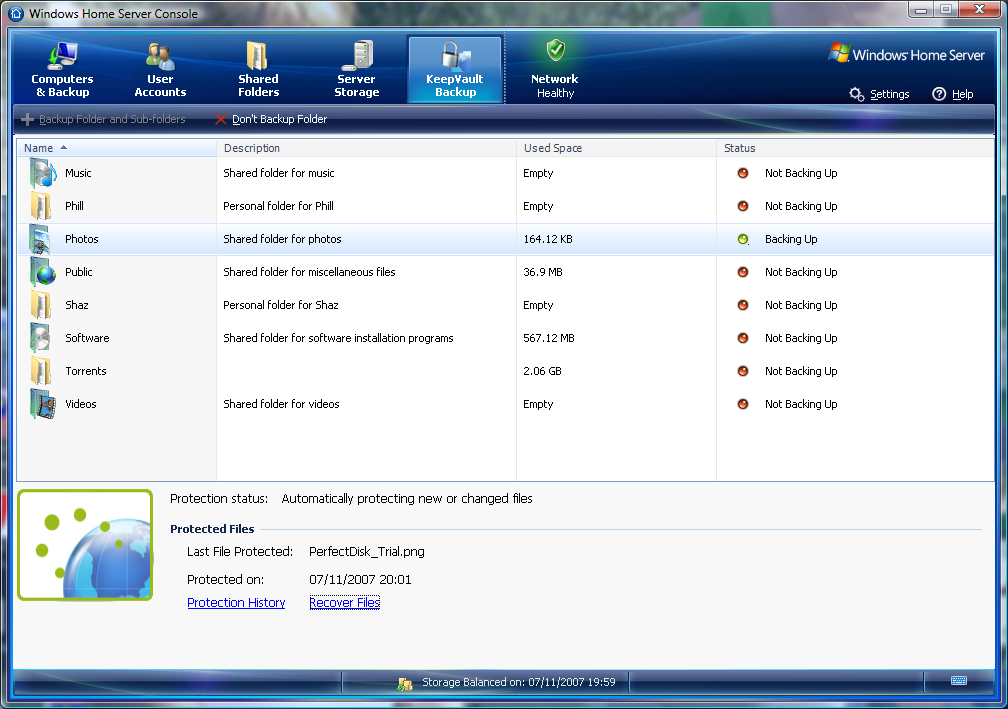
Task: Sort by the Description column header
Action: pos(366,148)
